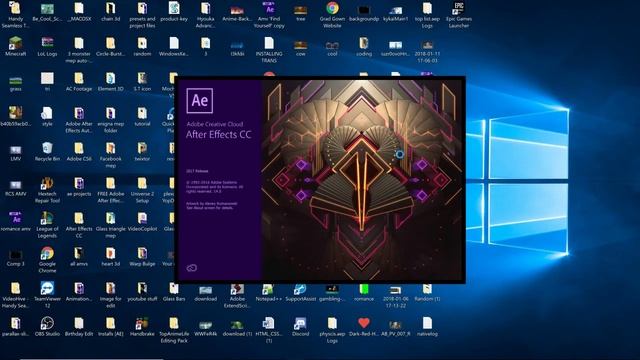Open the After Effects CC folder

coord(79,225)
